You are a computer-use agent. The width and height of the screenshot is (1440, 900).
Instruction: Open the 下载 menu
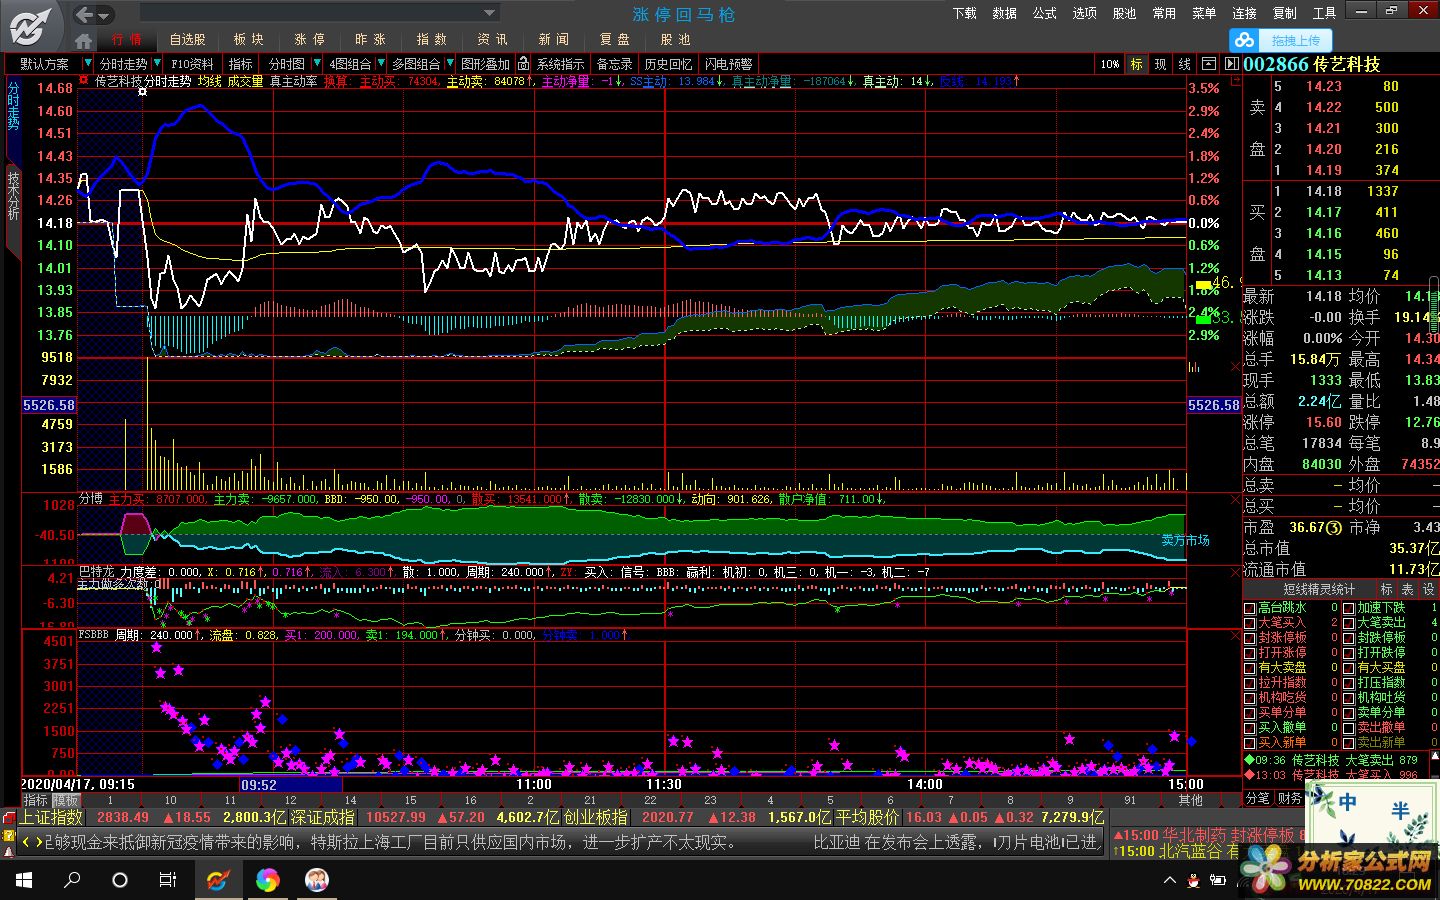(x=964, y=13)
